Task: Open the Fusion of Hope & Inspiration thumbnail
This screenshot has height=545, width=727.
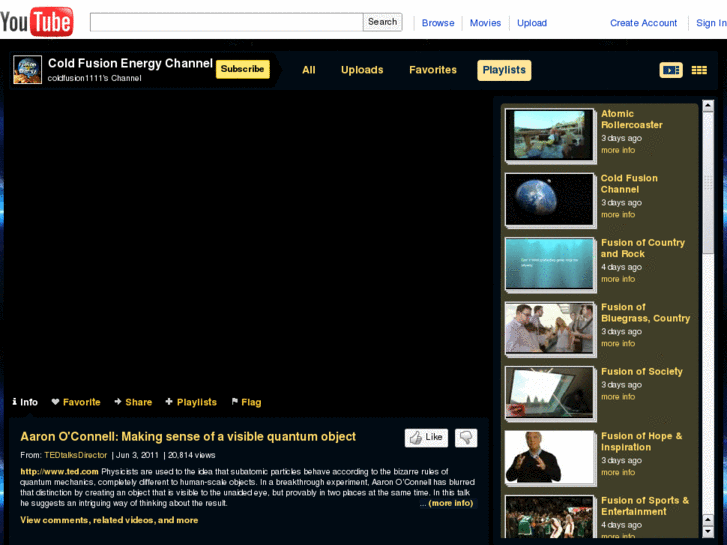Action: pos(549,457)
